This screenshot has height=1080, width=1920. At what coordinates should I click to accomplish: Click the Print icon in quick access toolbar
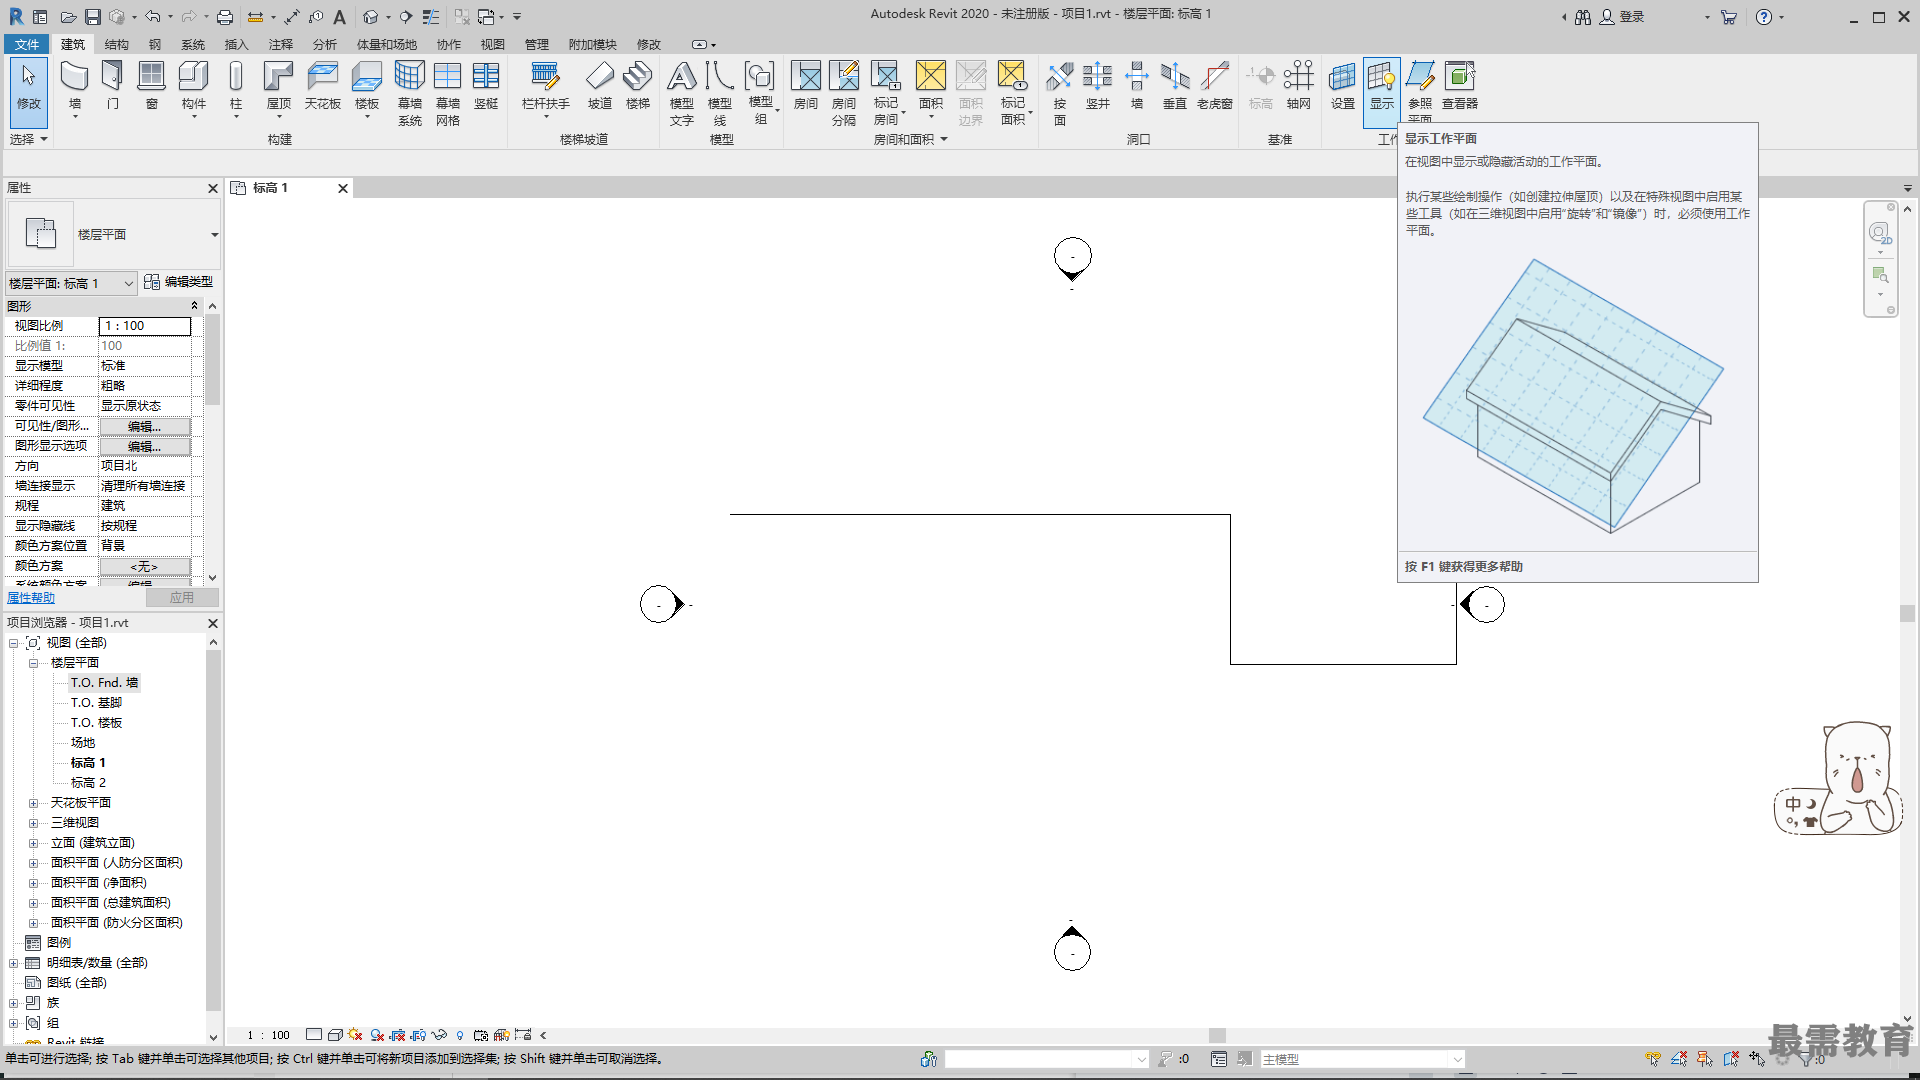click(x=225, y=17)
